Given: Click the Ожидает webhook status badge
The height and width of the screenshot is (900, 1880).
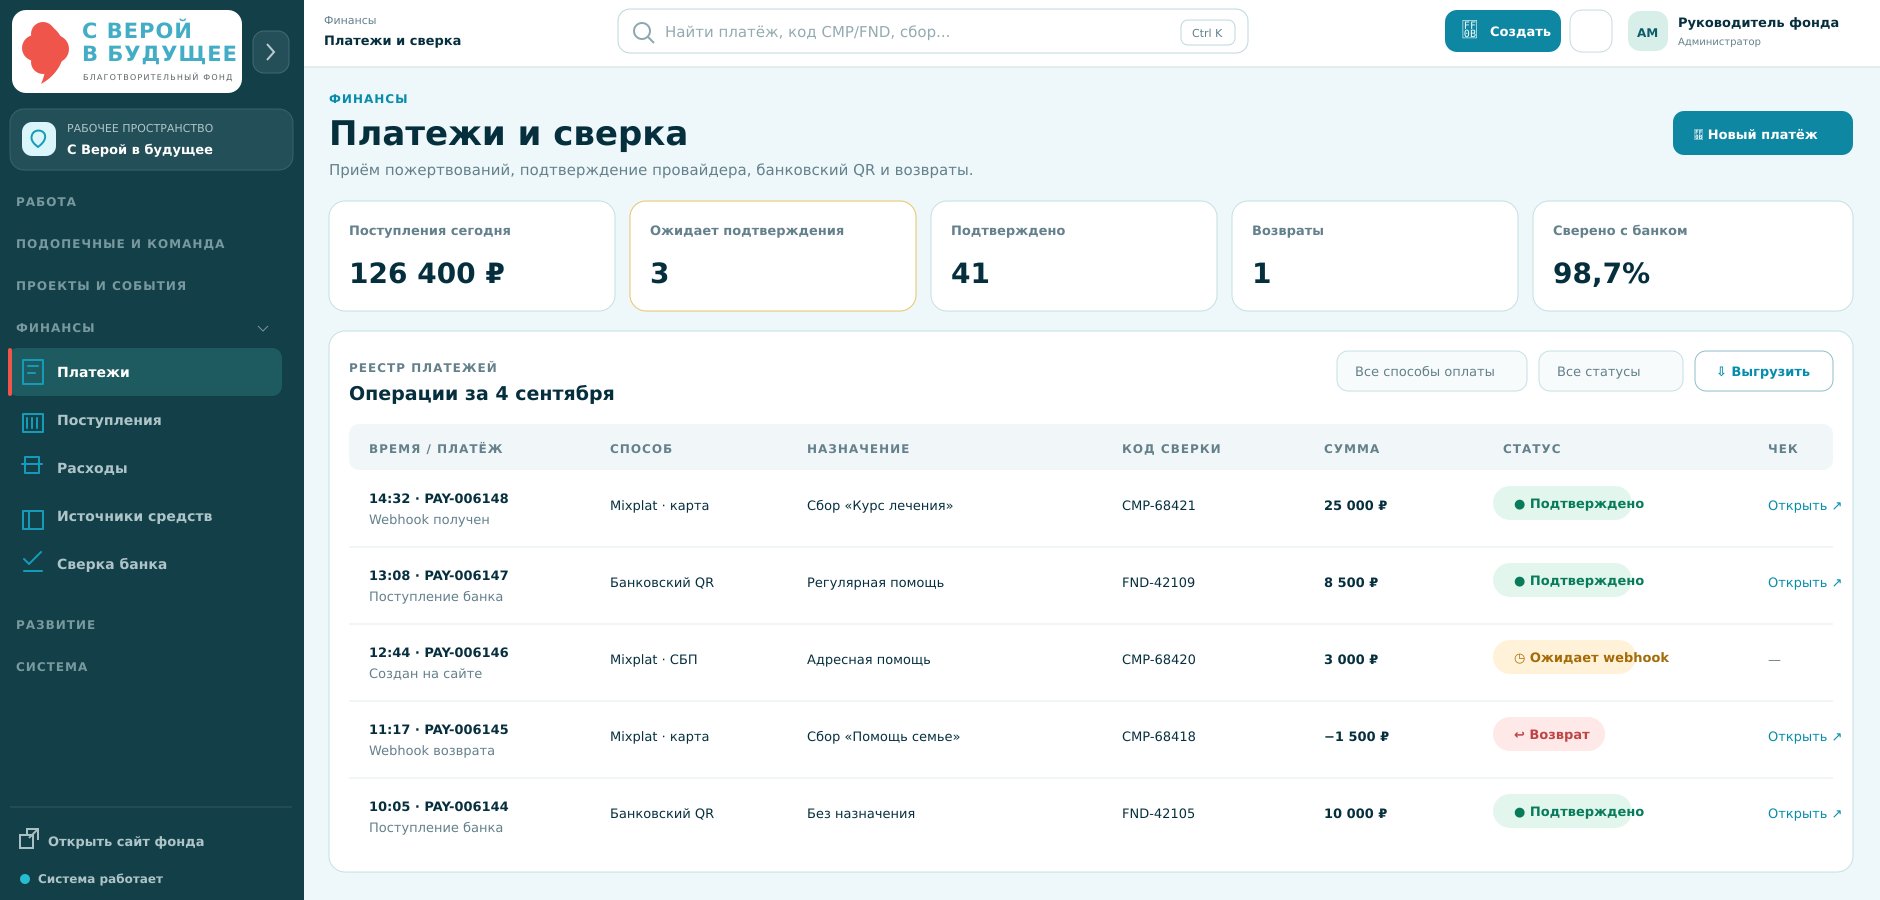Looking at the screenshot, I should (1583, 658).
